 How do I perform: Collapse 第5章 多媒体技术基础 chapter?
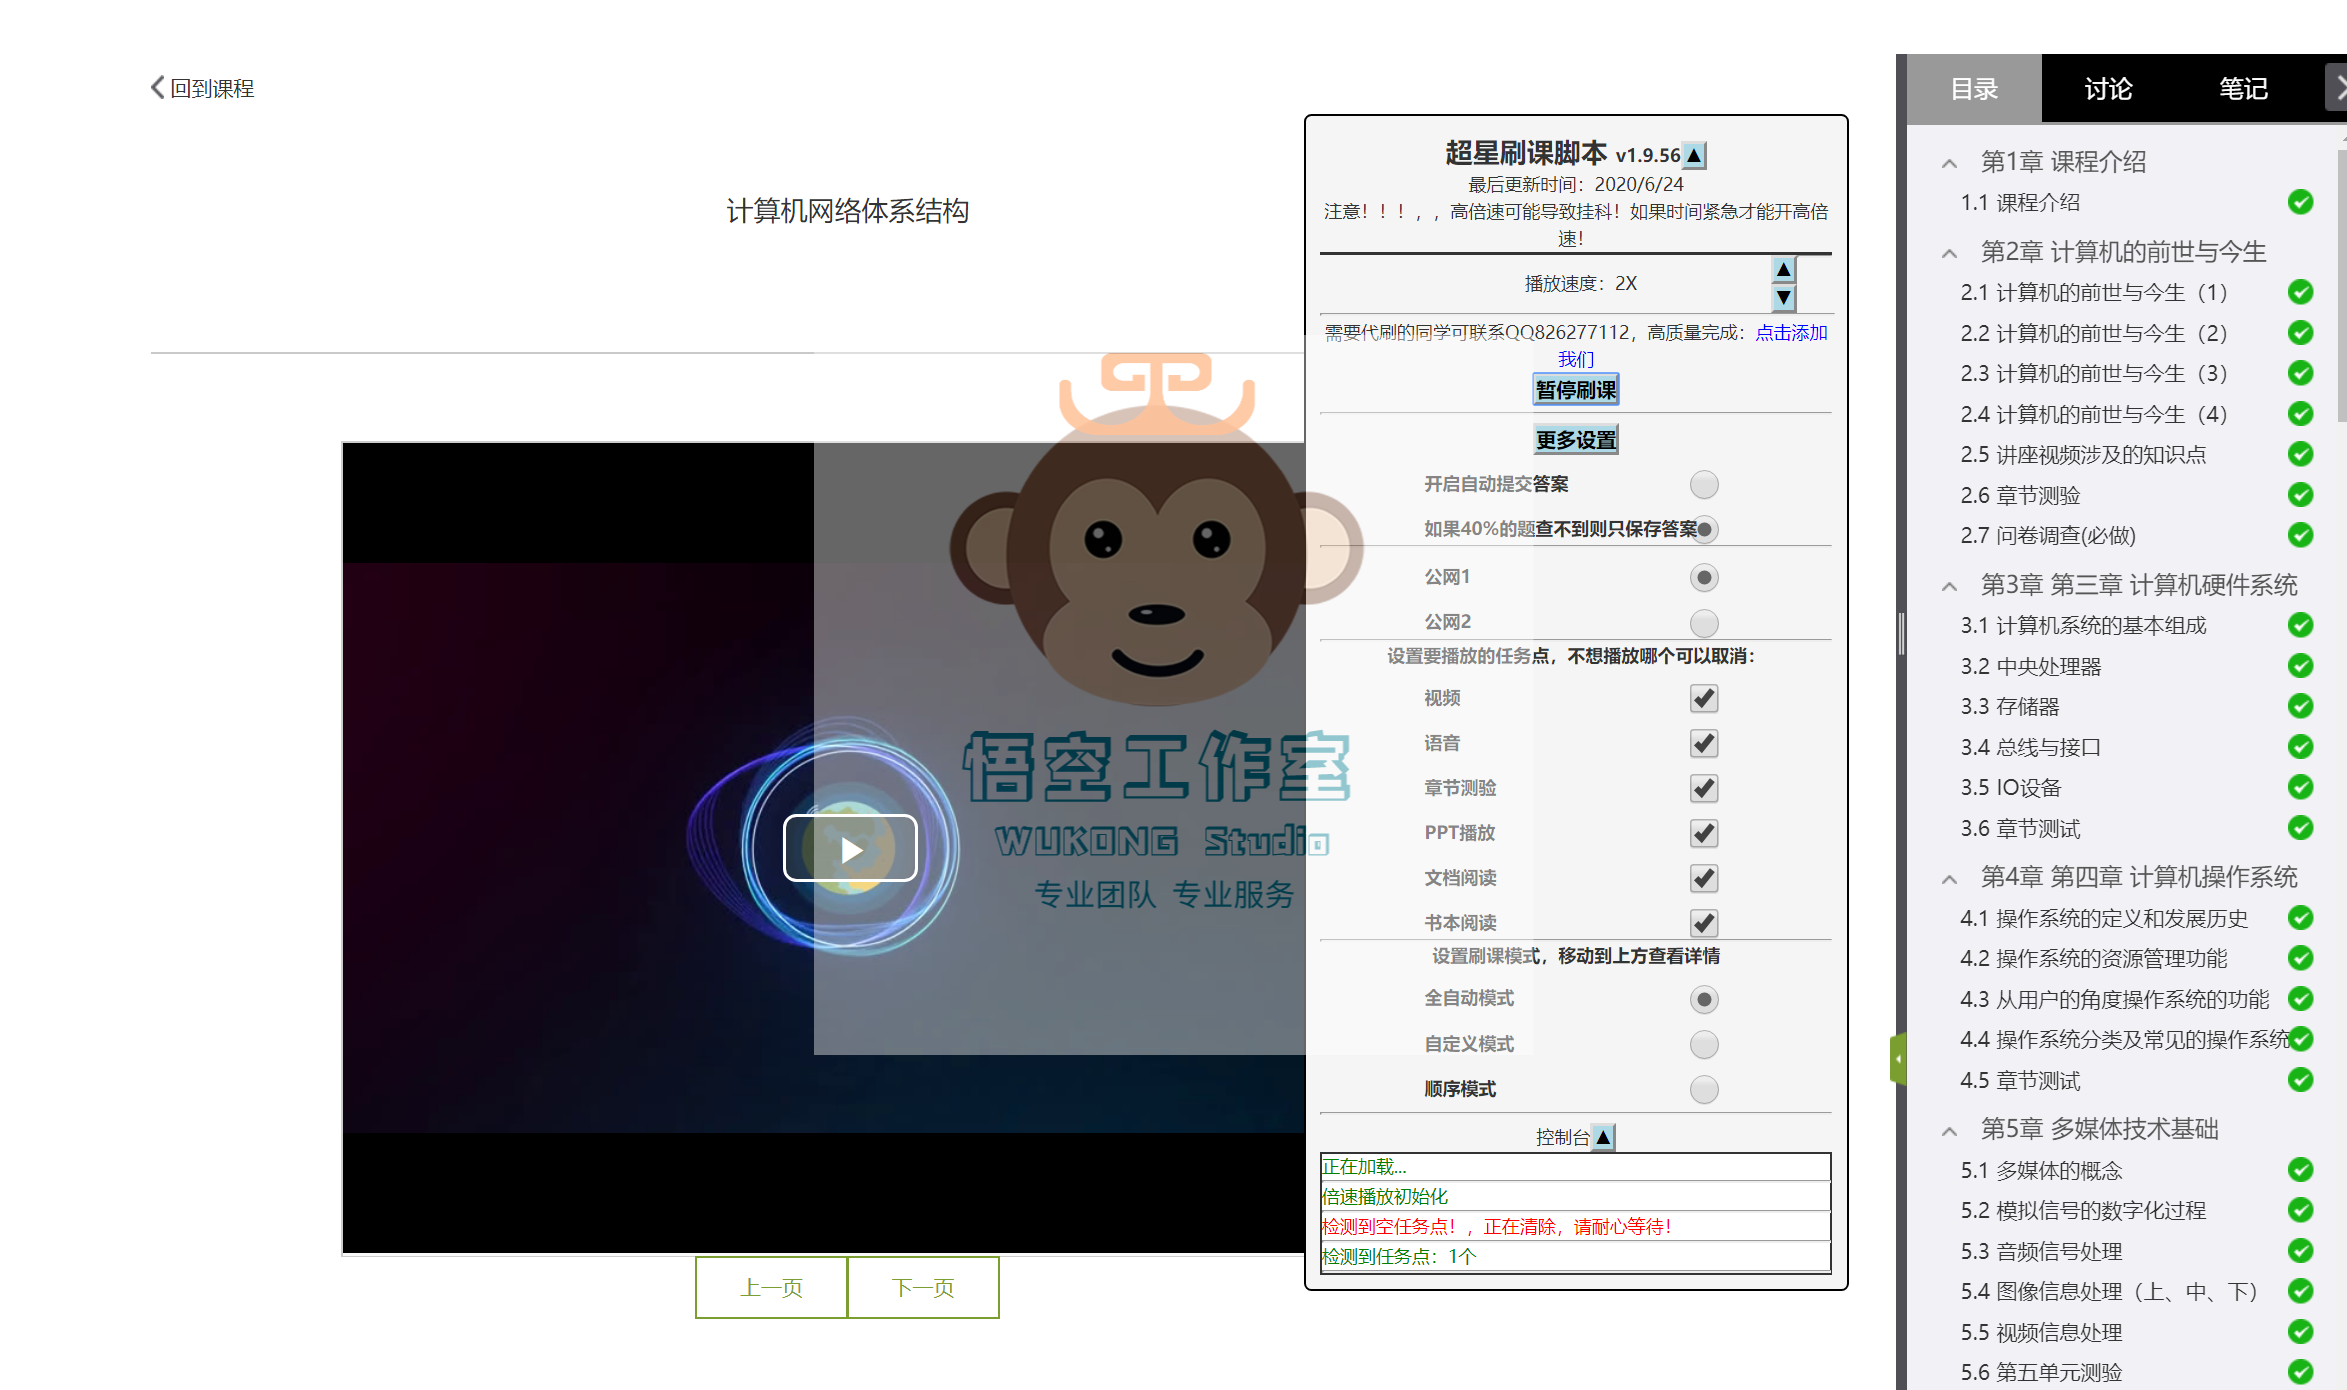pyautogui.click(x=1949, y=1131)
